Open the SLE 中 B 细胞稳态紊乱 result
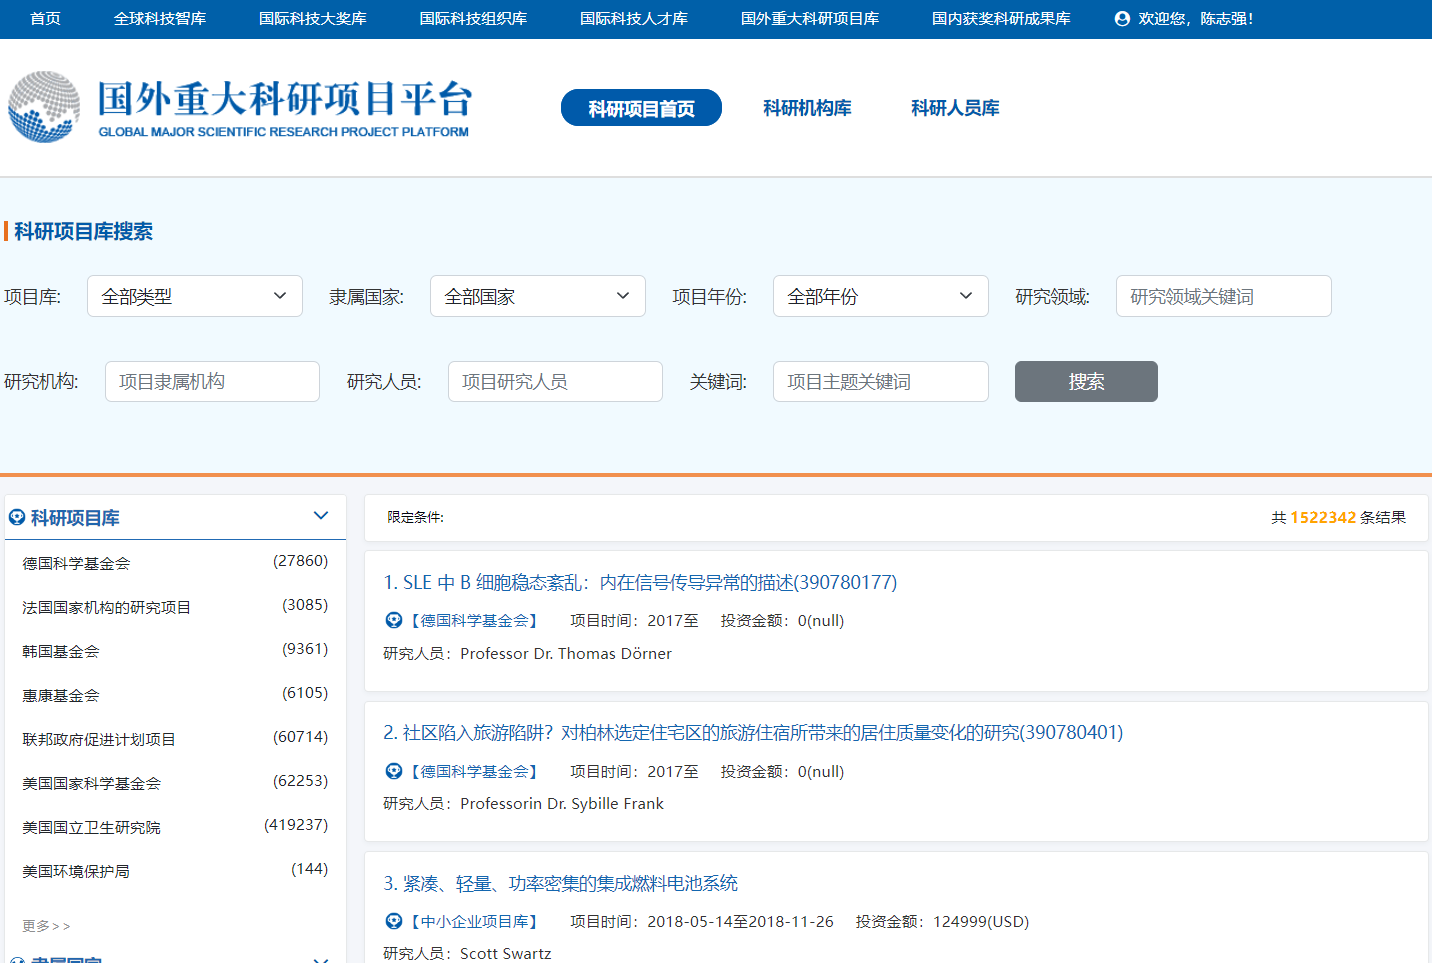1432x963 pixels. 640,583
